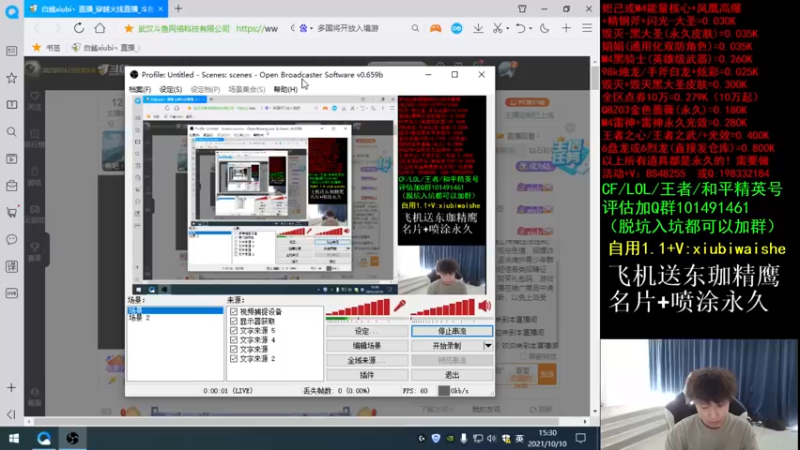Toggle the 文字来源 2 source checkbox
This screenshot has width=800, height=450.
[x=234, y=359]
